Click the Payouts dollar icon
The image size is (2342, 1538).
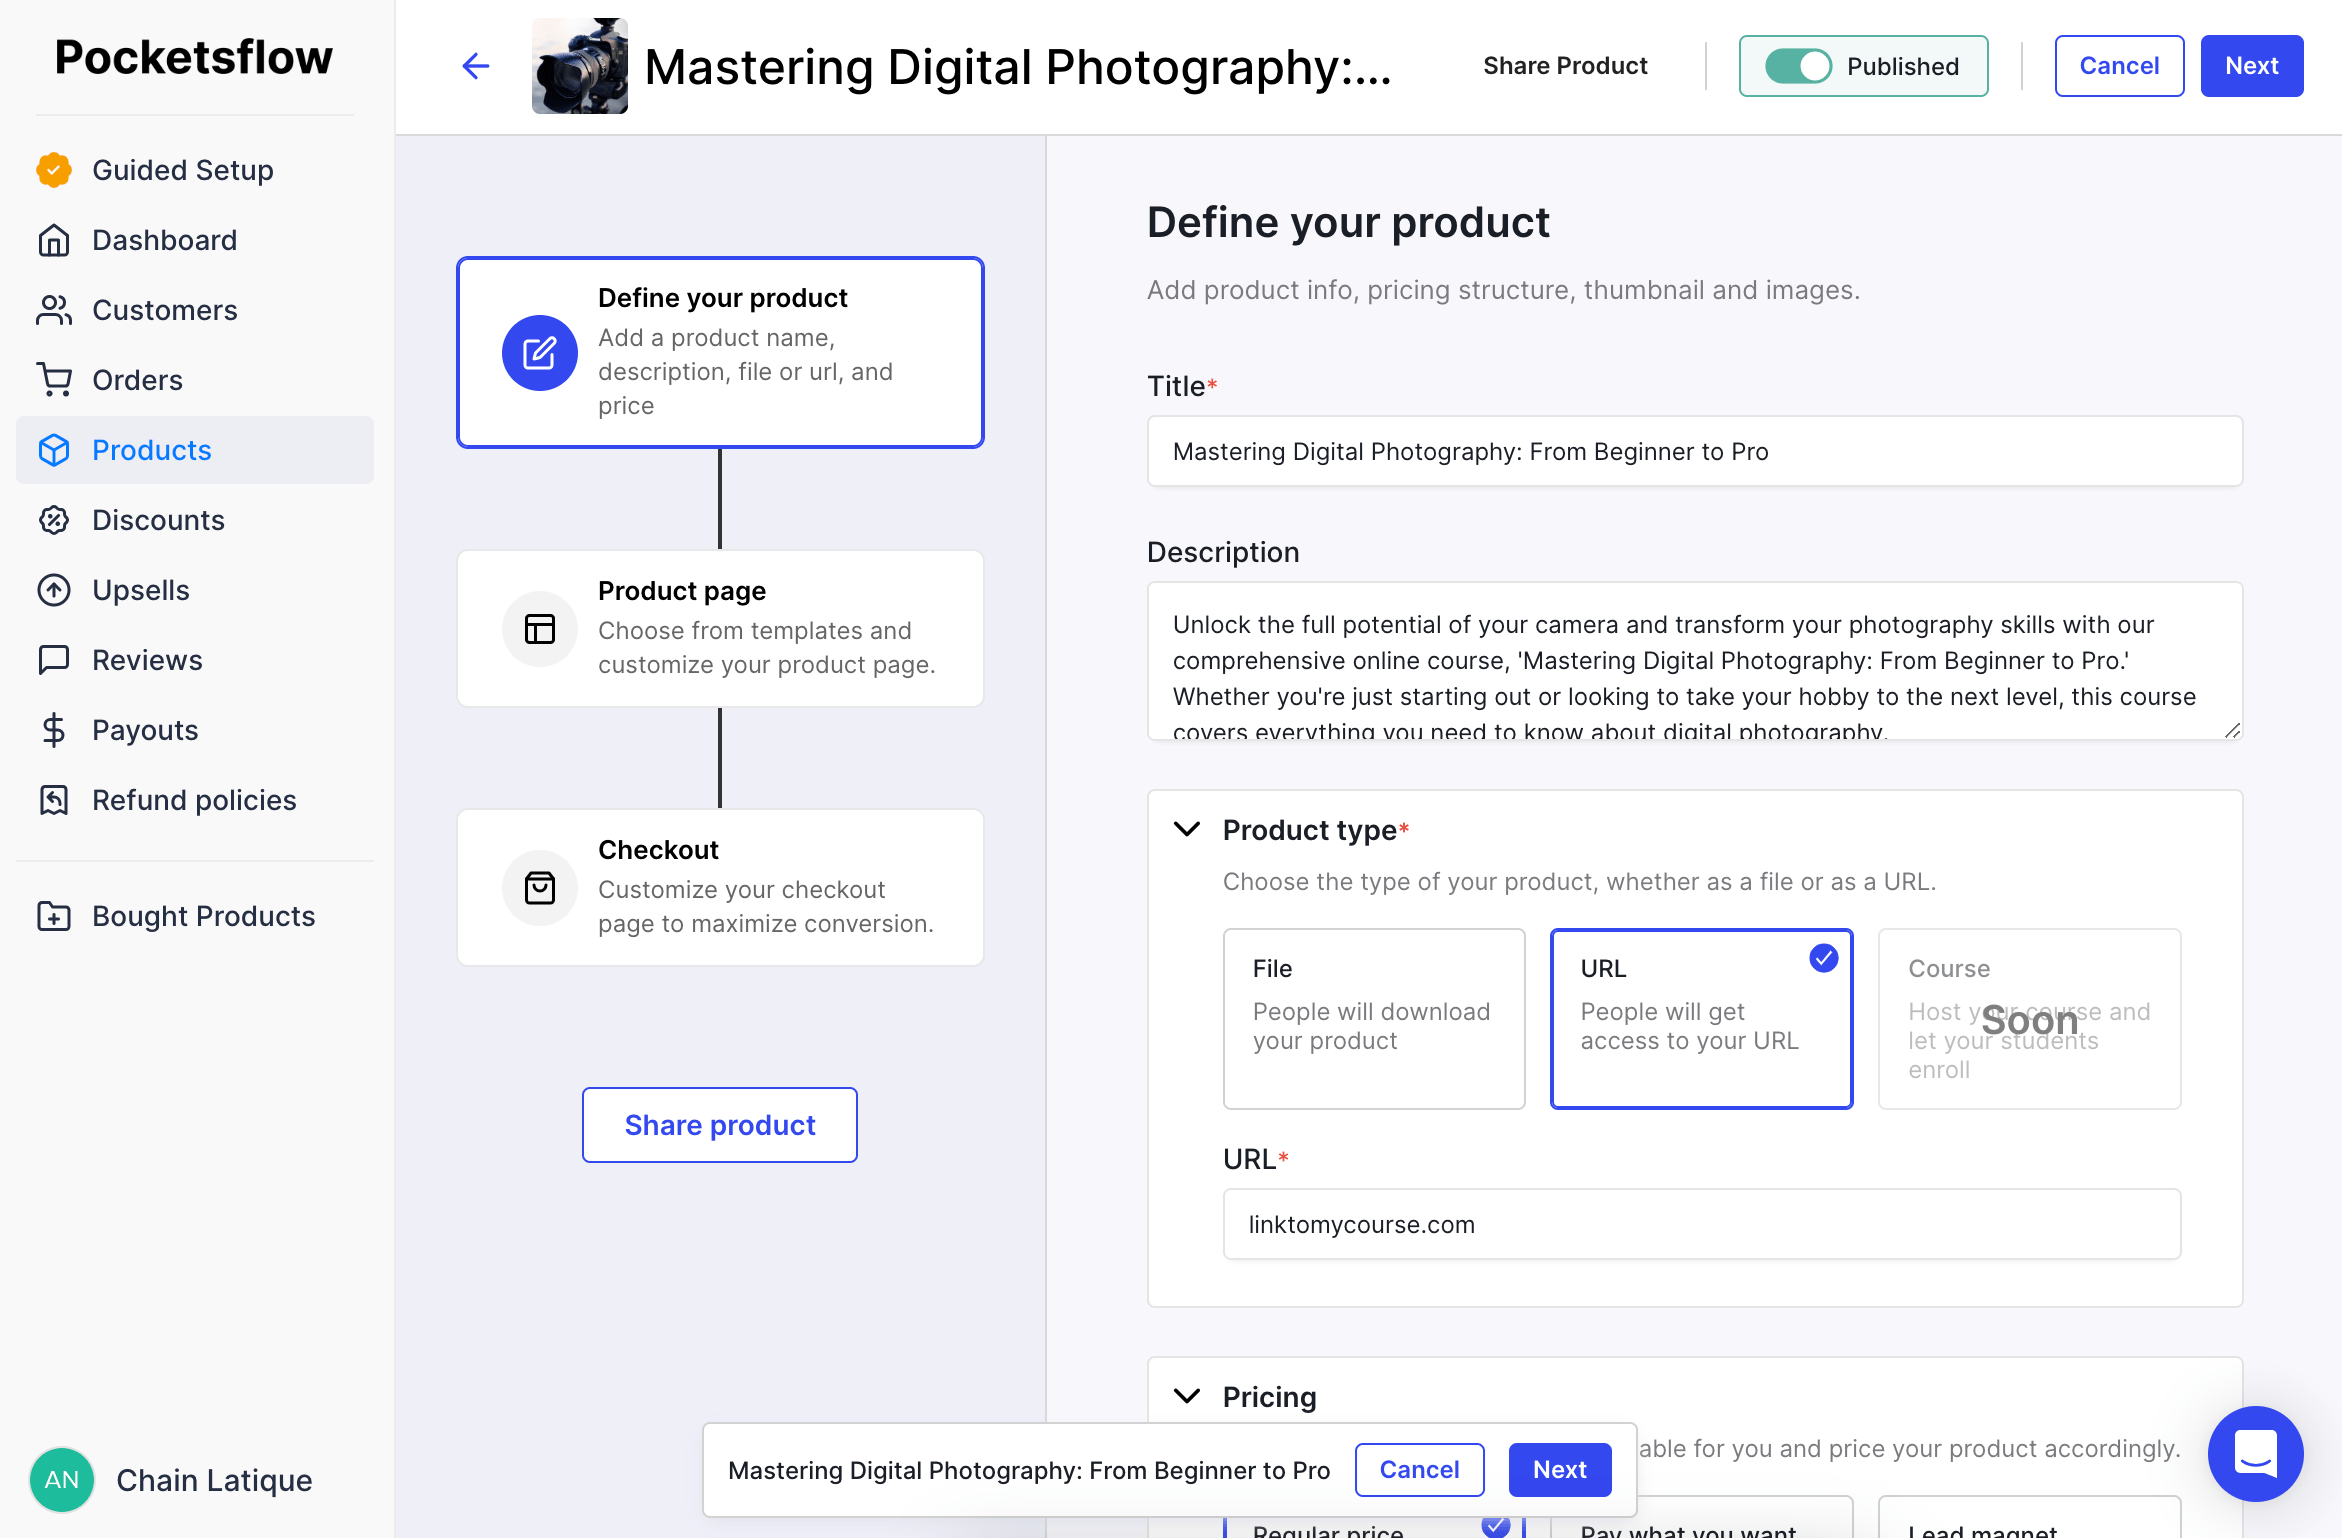click(54, 730)
